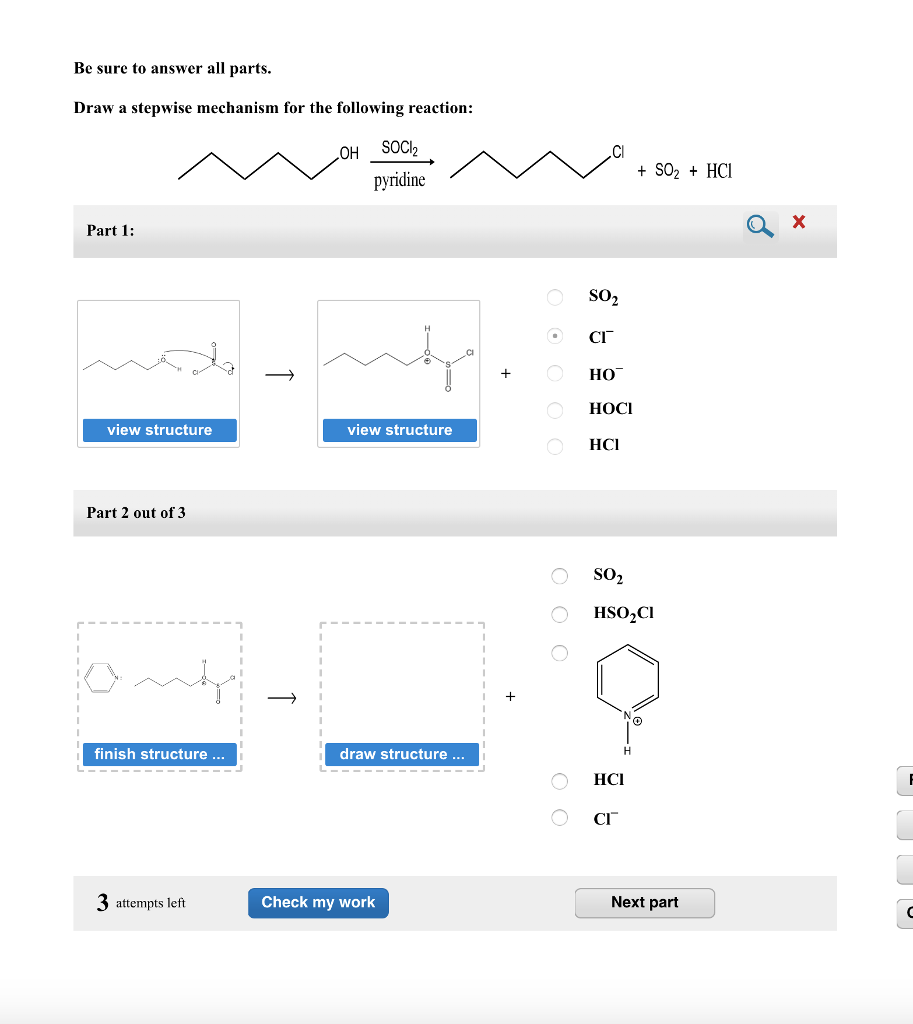The image size is (913, 1024).
Task: Click the Next part button
Action: [644, 902]
